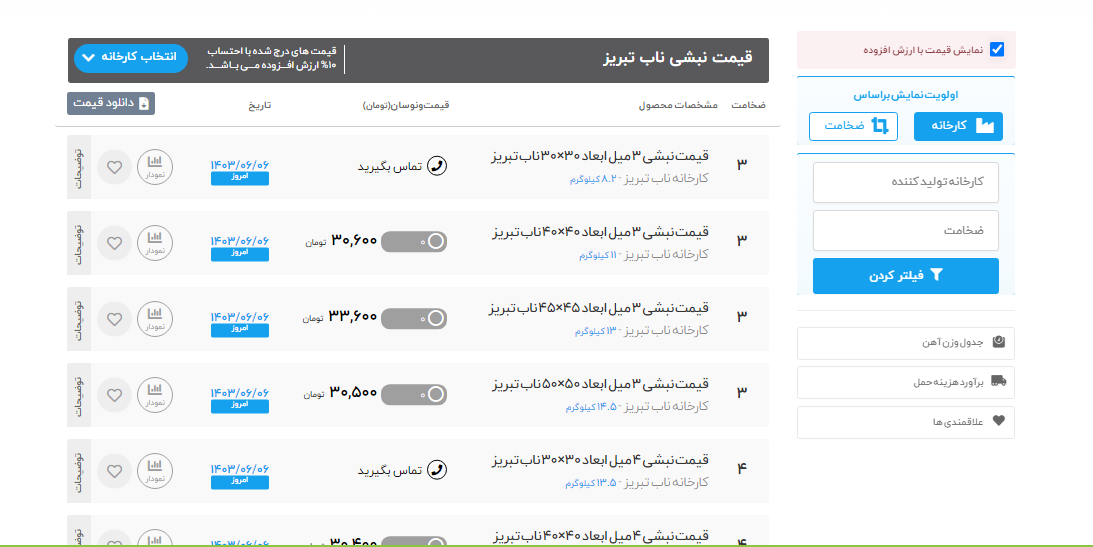Click the heart icon for the 4mm 30×30 row
This screenshot has height=547, width=1093.
pyautogui.click(x=115, y=470)
